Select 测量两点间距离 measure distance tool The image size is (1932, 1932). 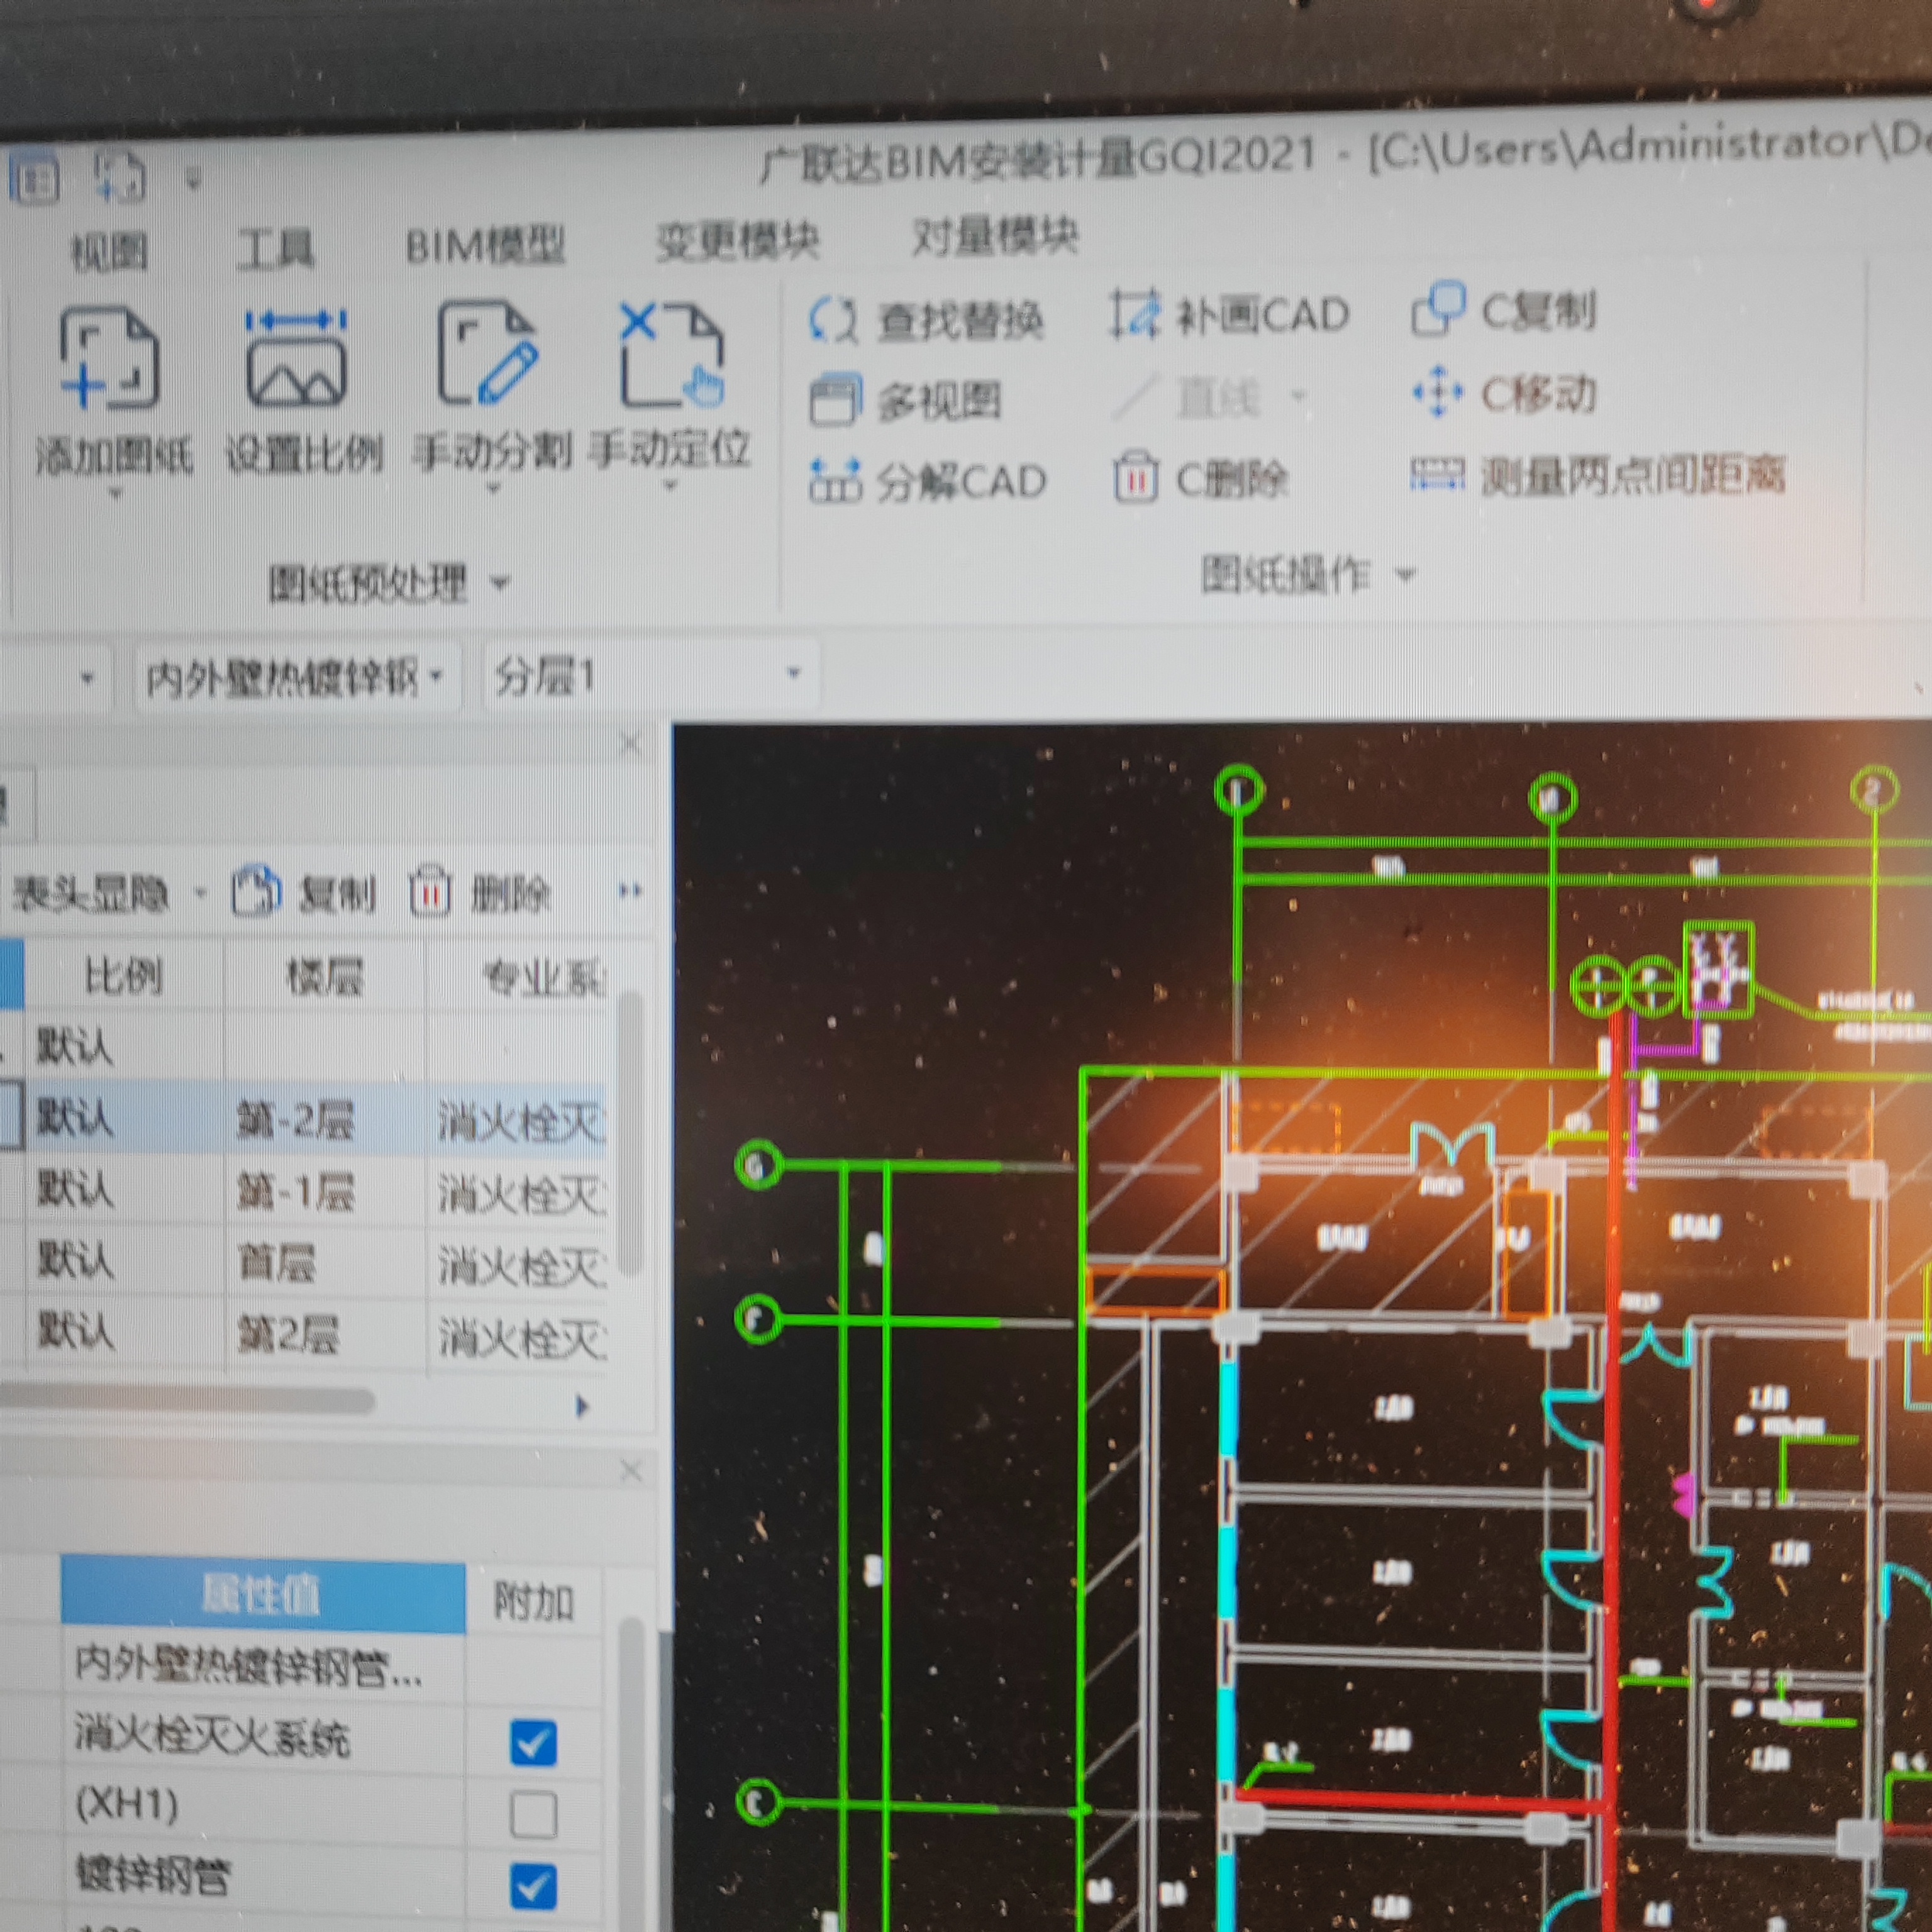tap(1598, 475)
